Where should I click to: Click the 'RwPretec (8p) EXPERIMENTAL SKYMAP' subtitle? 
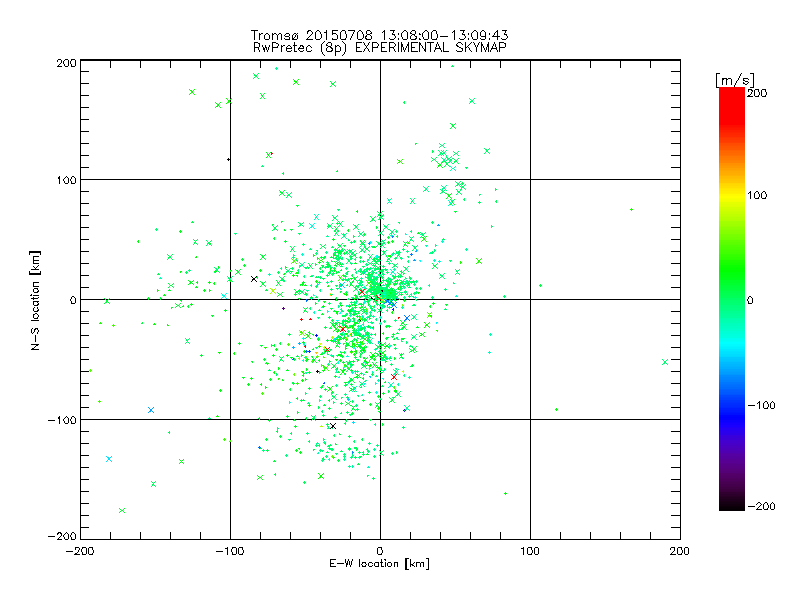click(379, 48)
